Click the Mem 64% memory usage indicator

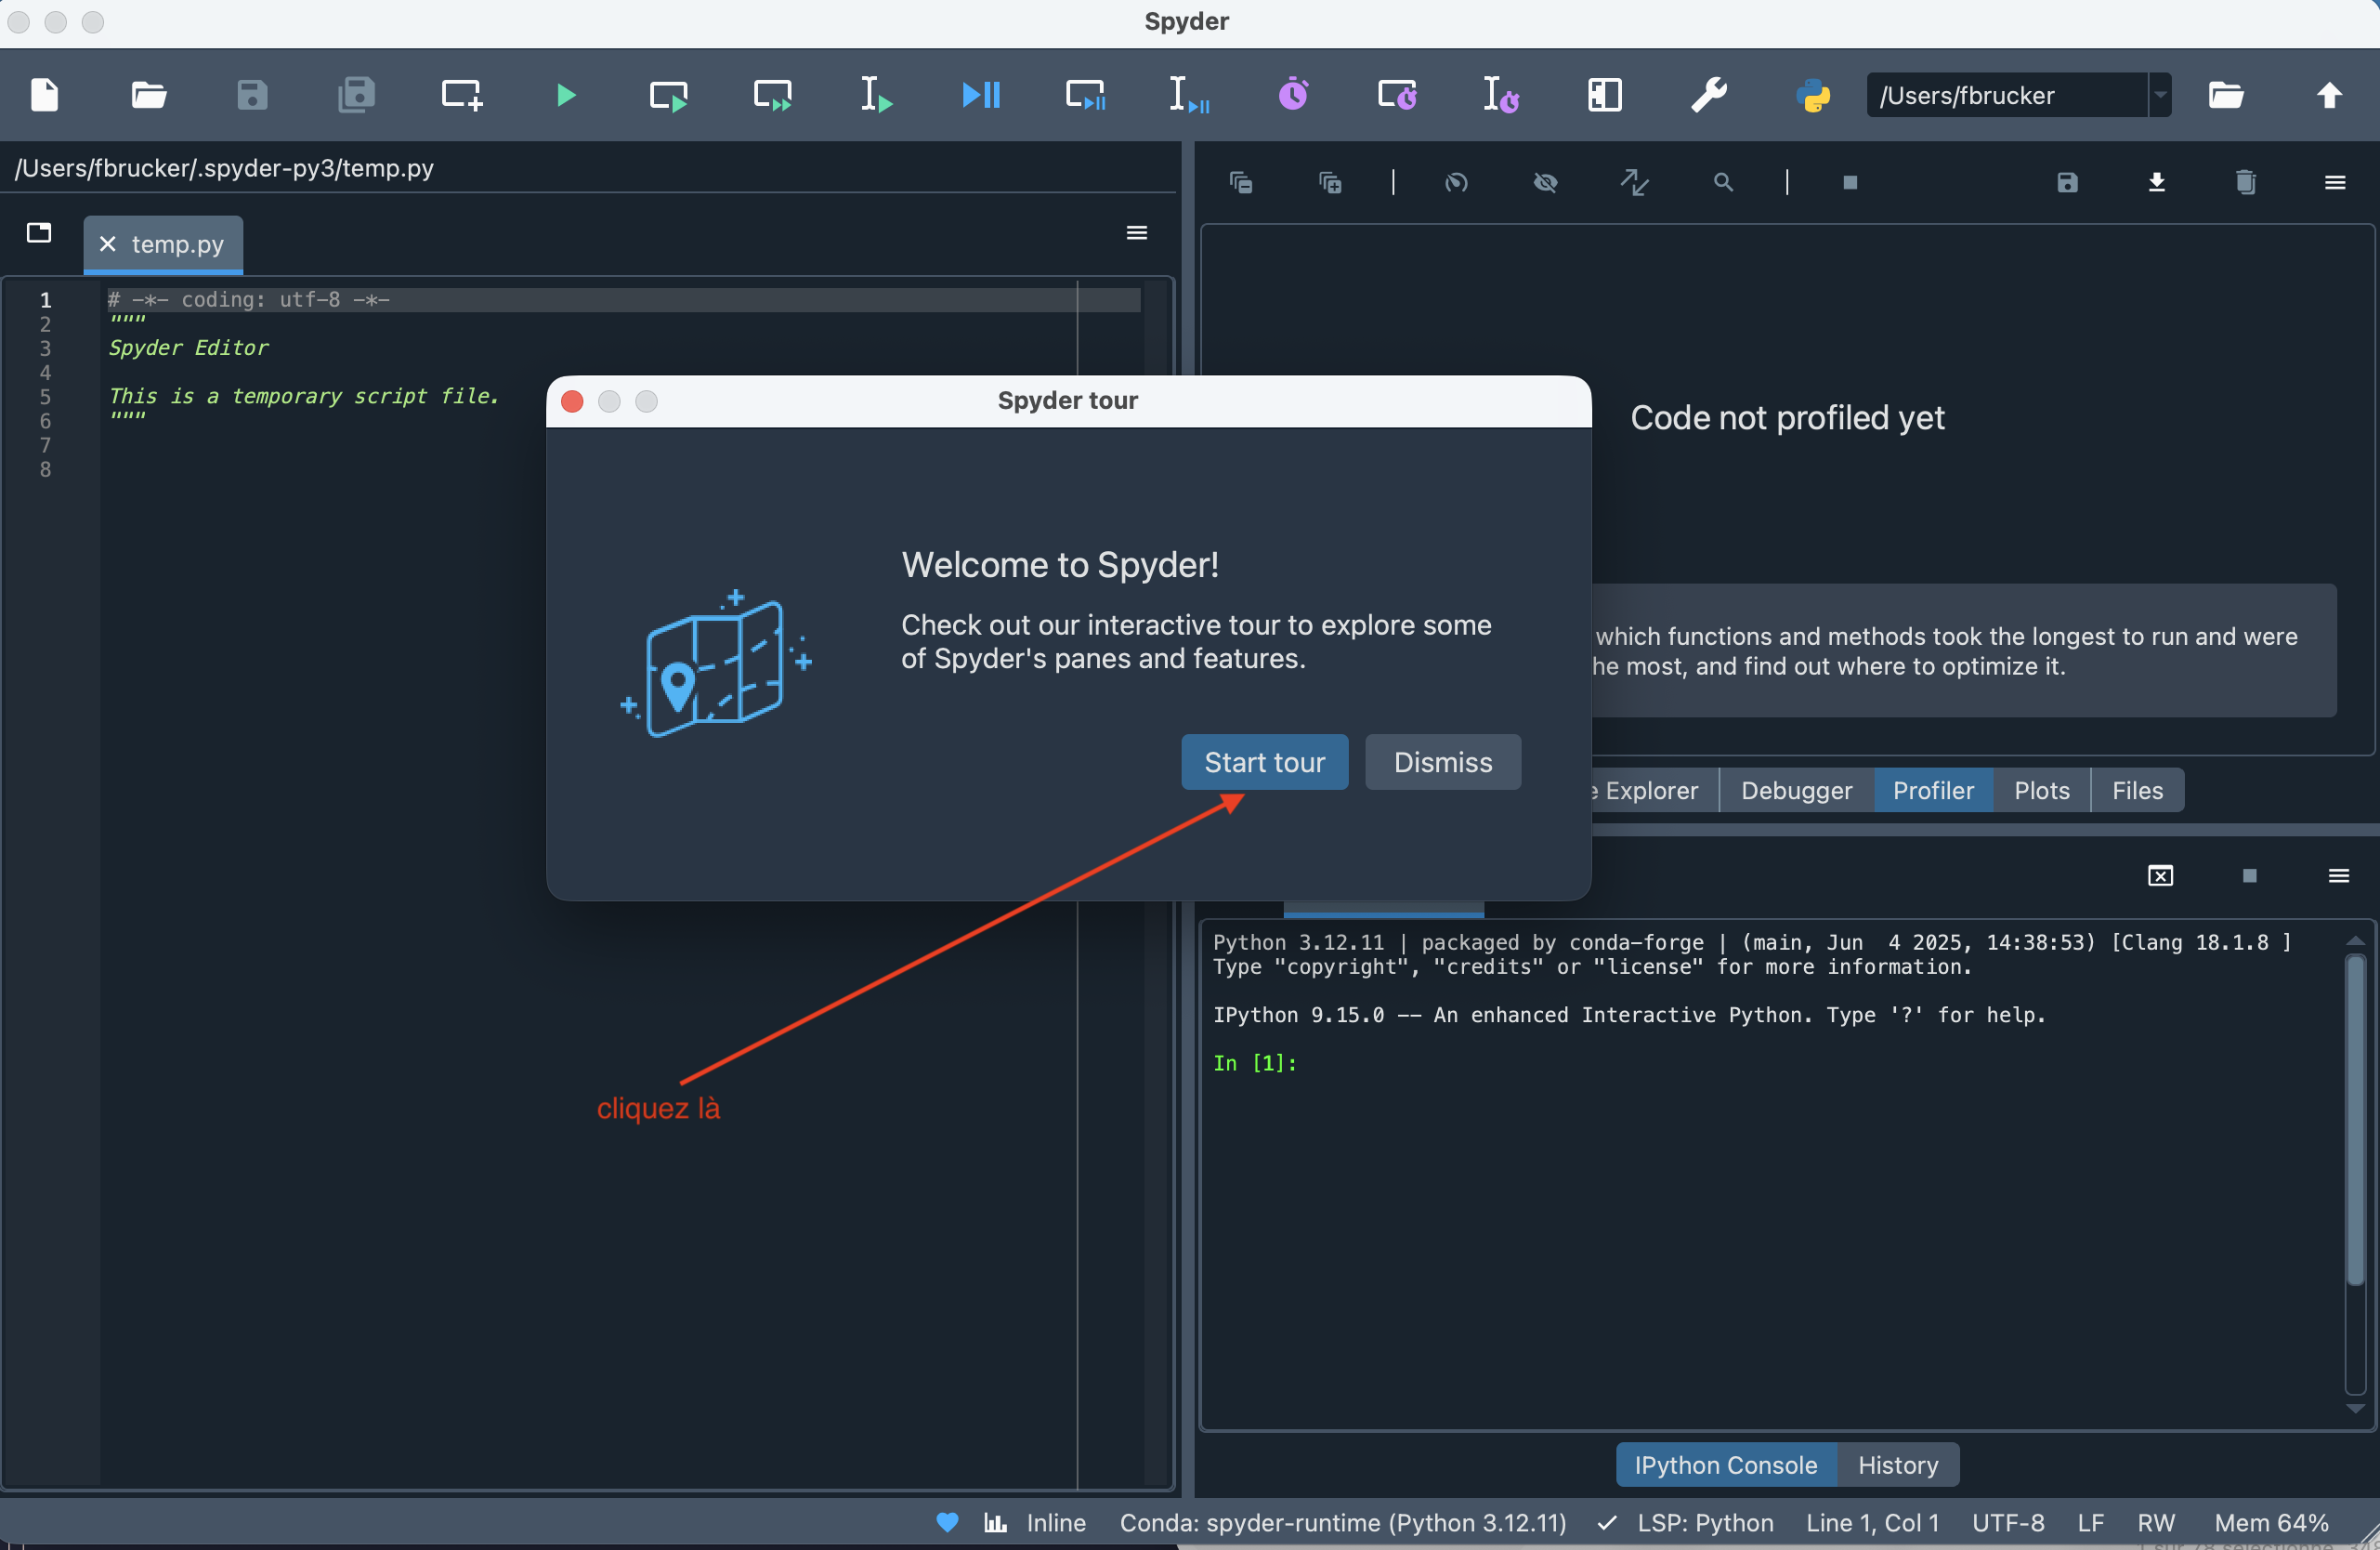click(x=2271, y=1522)
